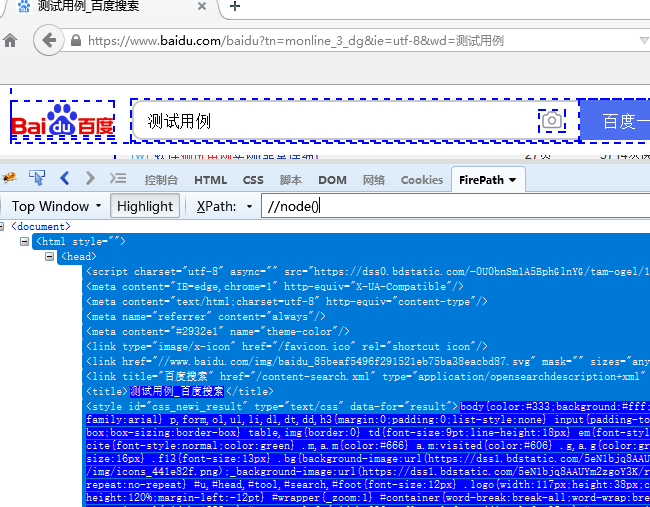Image resolution: width=650 pixels, height=507 pixels.
Task: Open the 控制台 panel tab
Action: point(161,180)
